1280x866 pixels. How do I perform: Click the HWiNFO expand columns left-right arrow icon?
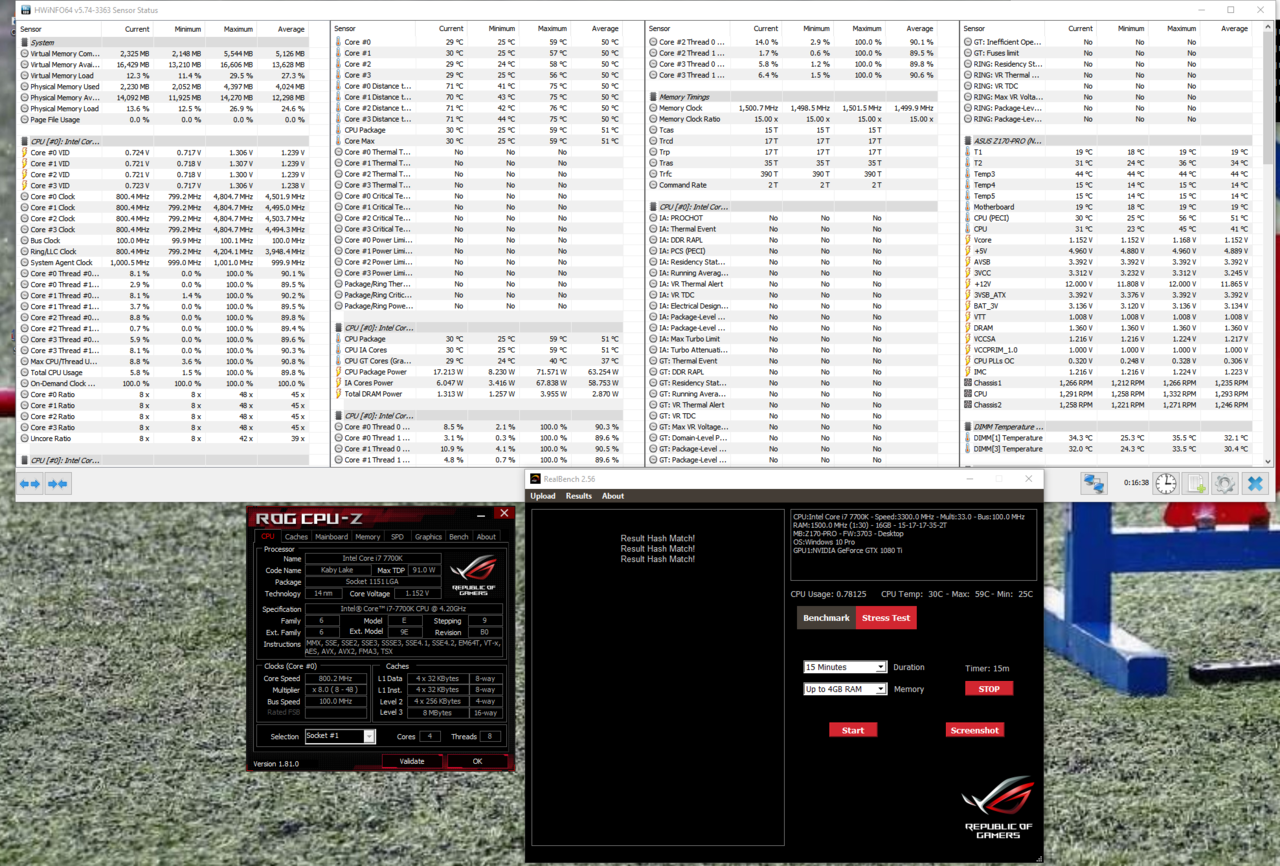[x=30, y=484]
